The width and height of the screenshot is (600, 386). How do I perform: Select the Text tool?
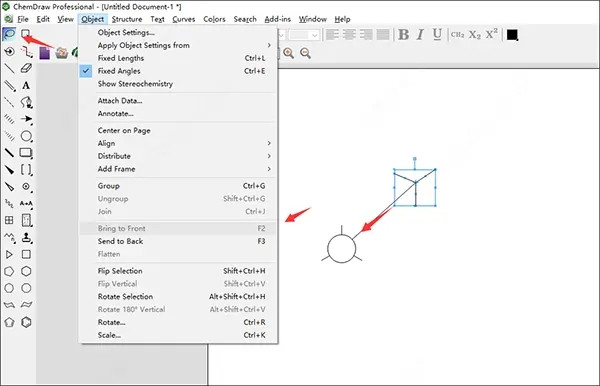[x=26, y=85]
